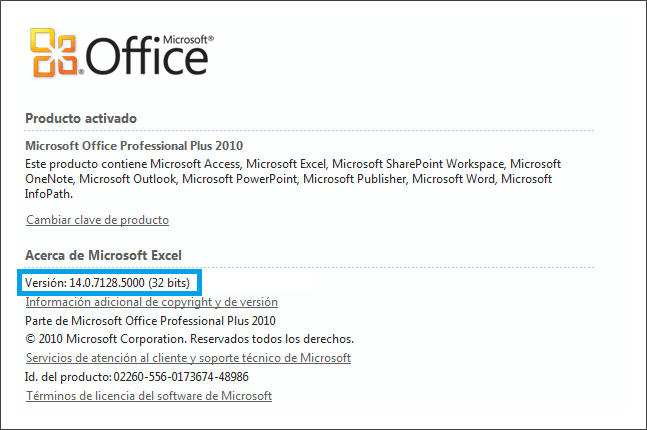Screen dimensions: 647x430
Task: Open Cambiar clave de producto link
Action: point(97,220)
